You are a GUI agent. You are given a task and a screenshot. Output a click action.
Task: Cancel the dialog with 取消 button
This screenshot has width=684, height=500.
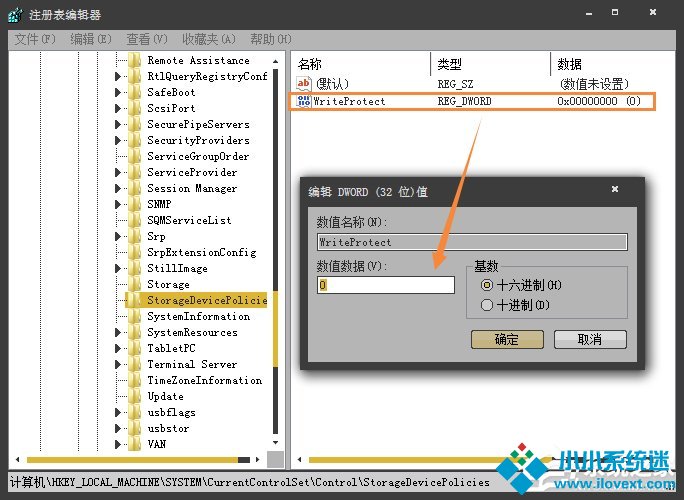click(590, 339)
